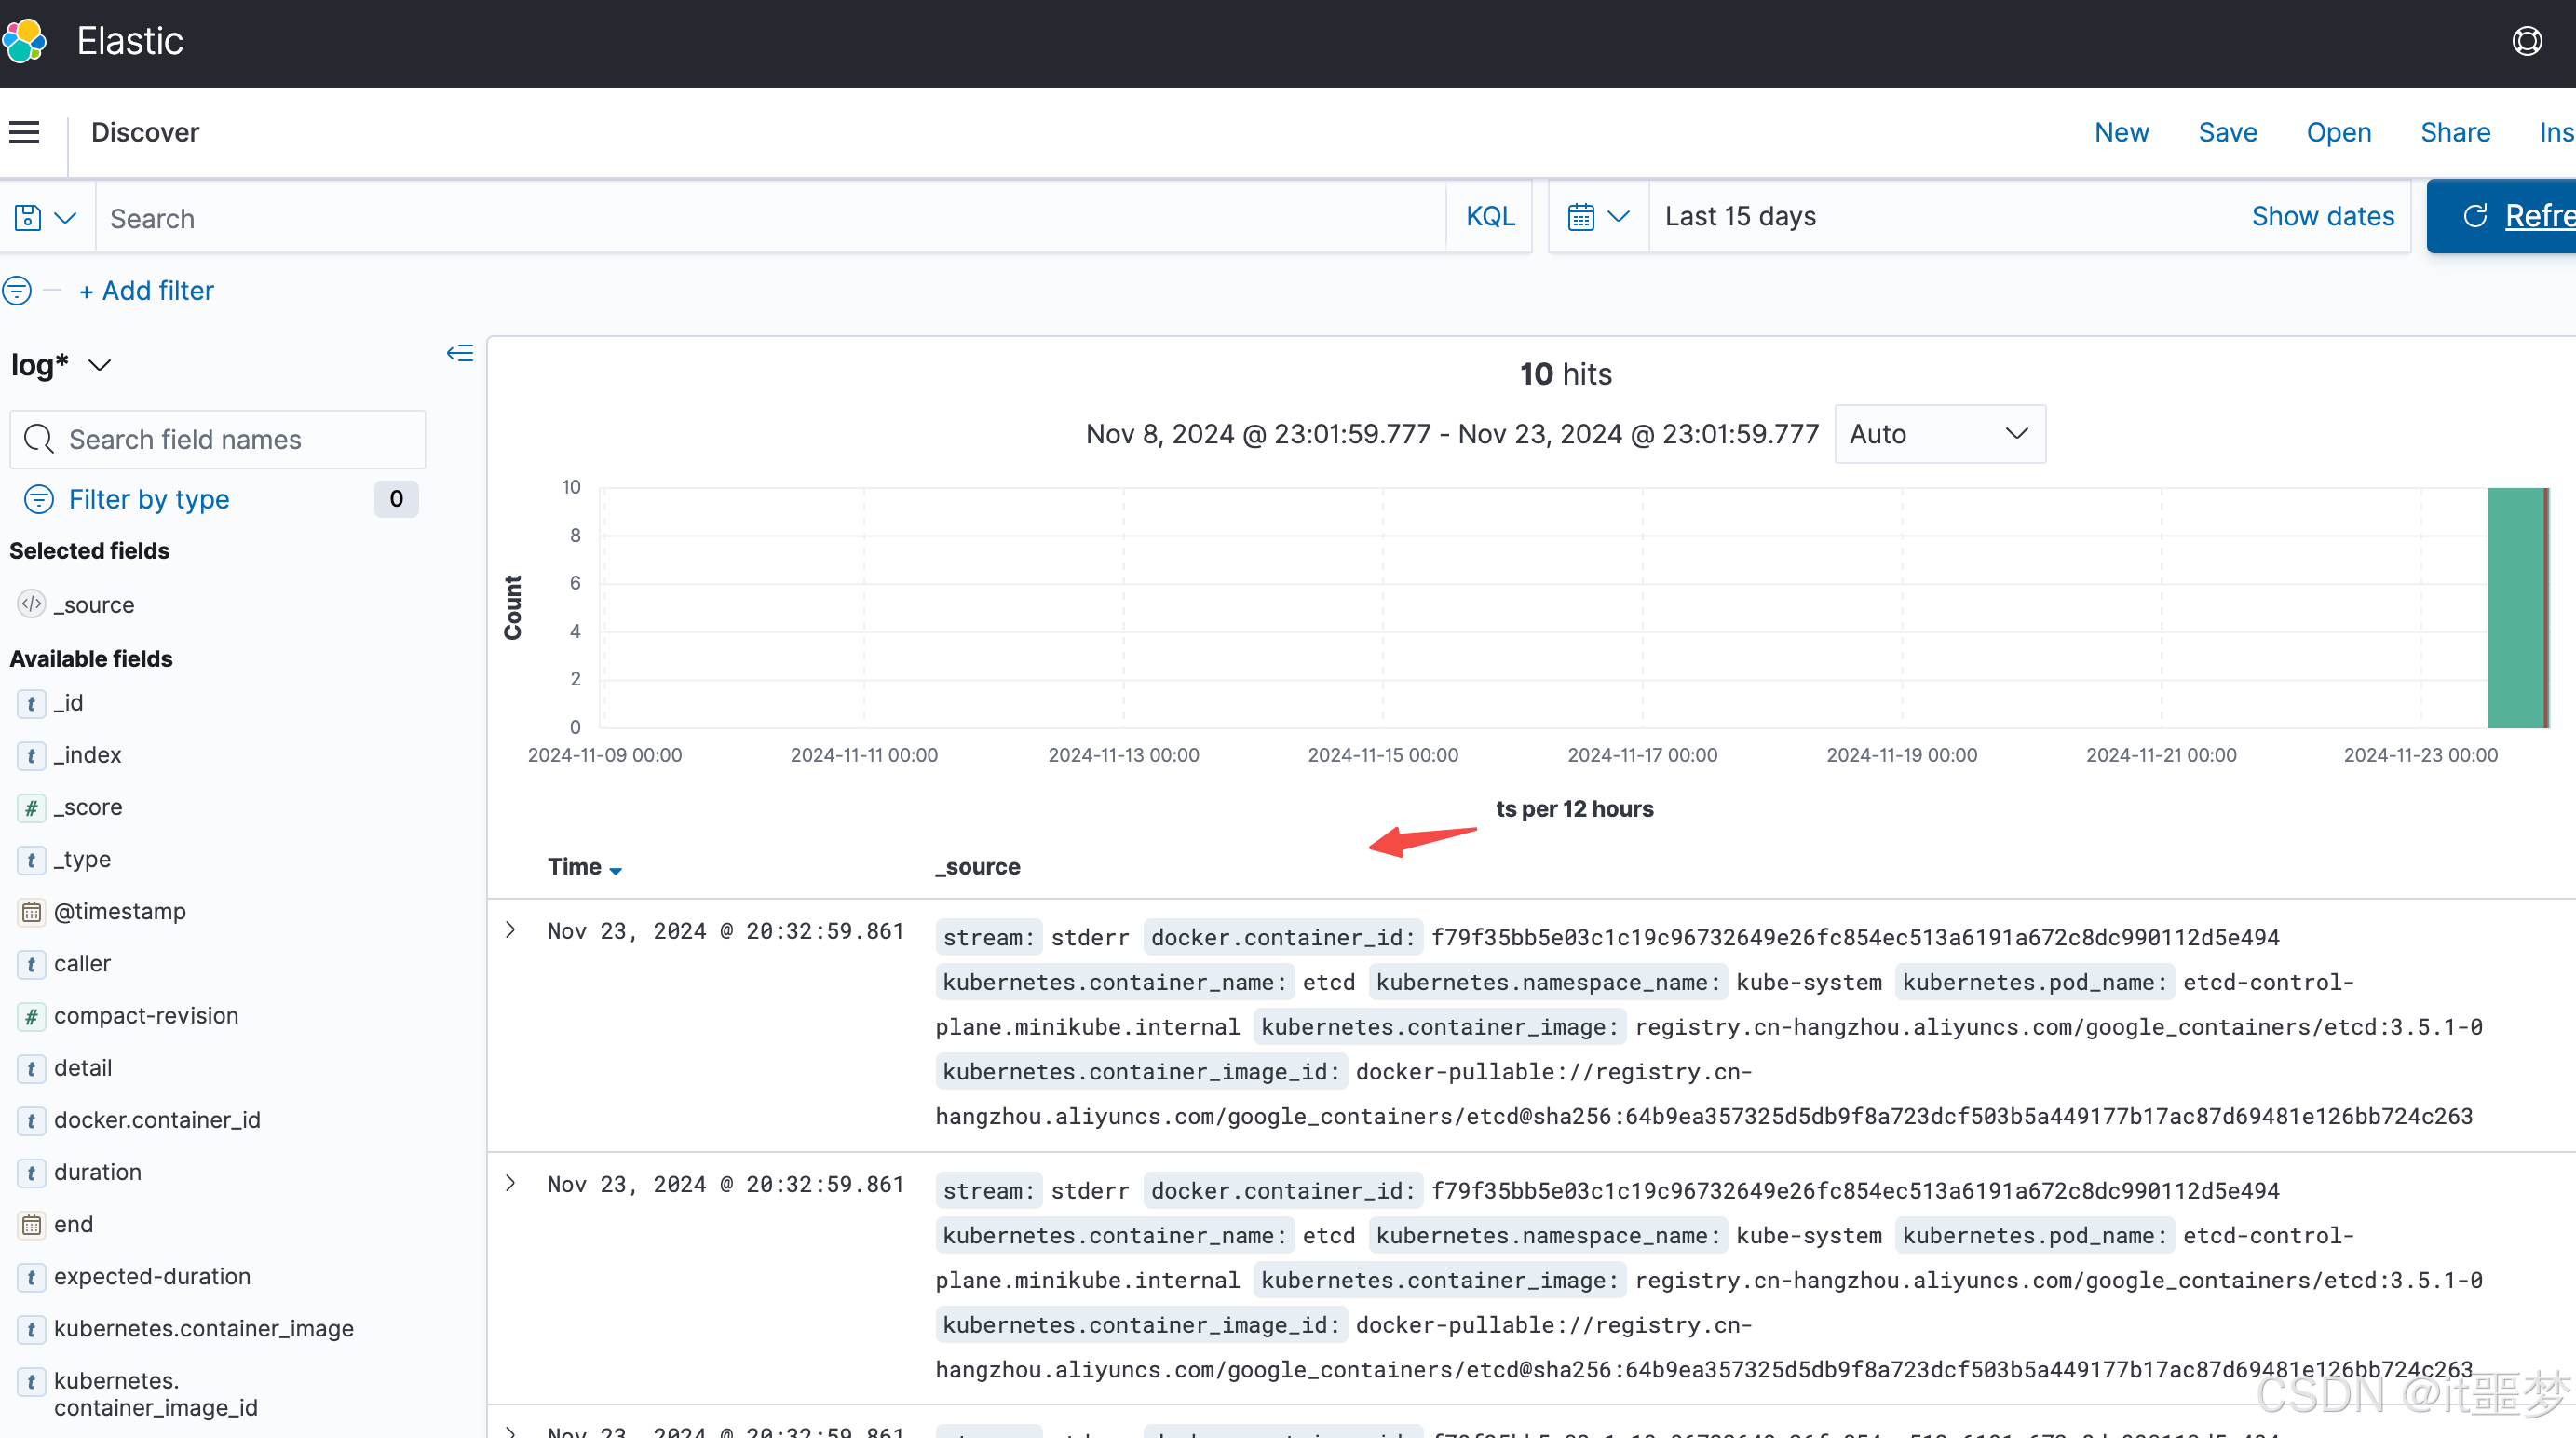The width and height of the screenshot is (2576, 1438).
Task: Click the detail text type icon
Action: point(31,1068)
